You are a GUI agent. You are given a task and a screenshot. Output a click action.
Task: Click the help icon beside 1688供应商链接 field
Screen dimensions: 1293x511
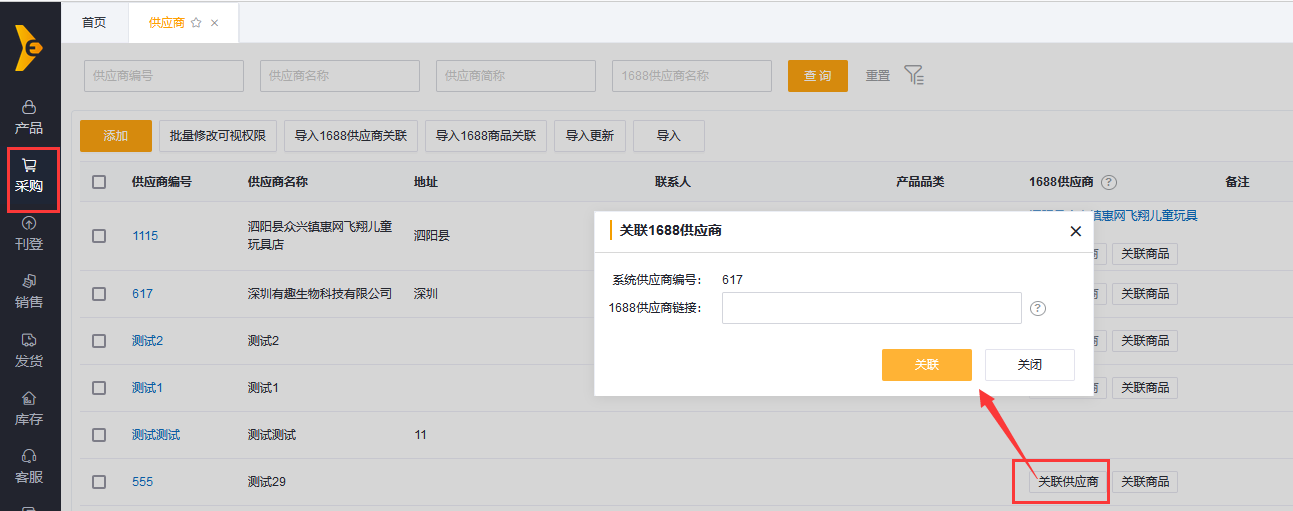[x=1038, y=309]
